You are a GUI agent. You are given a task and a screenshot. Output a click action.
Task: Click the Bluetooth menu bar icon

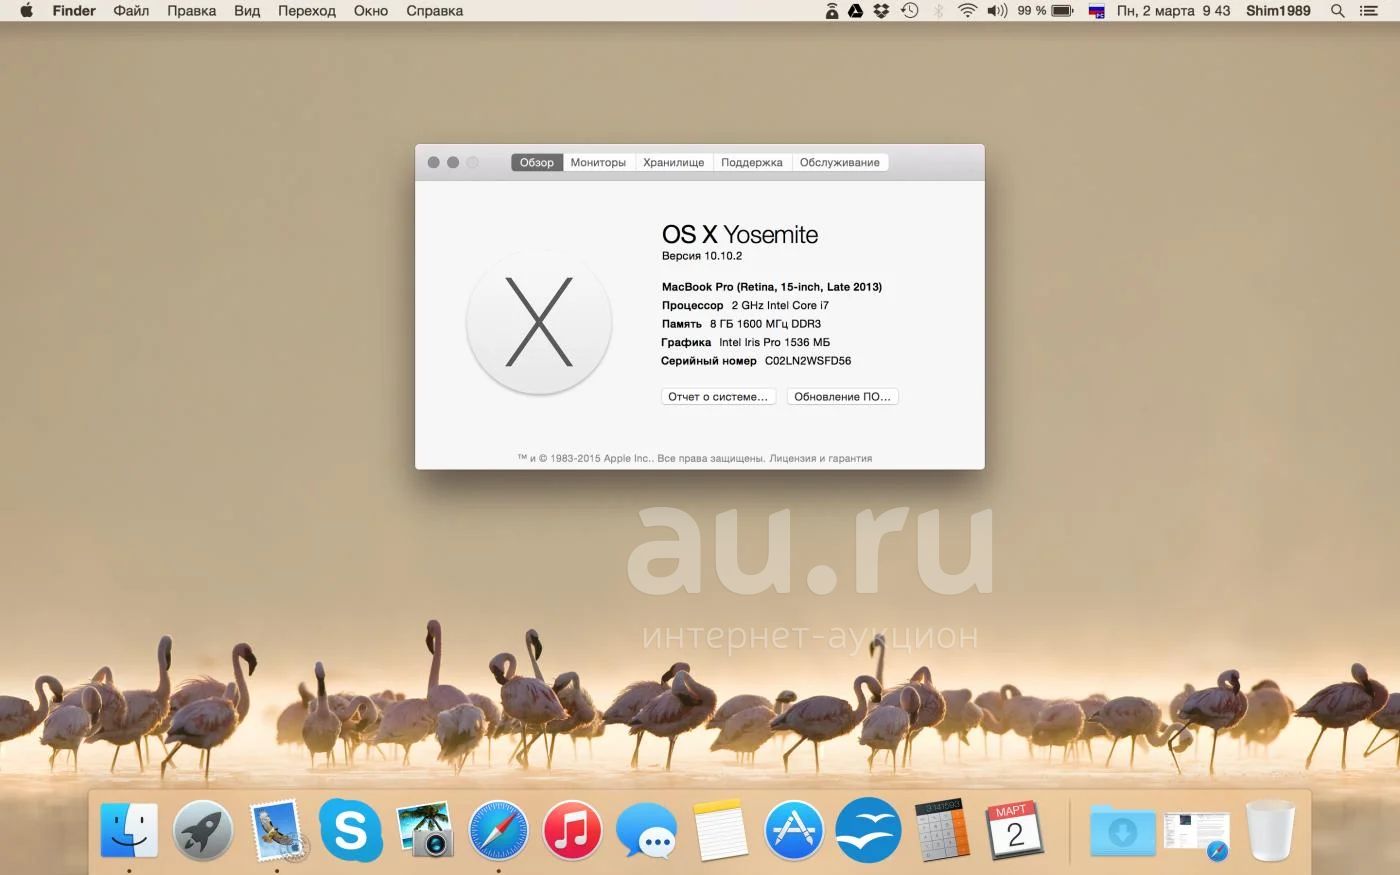(x=938, y=11)
